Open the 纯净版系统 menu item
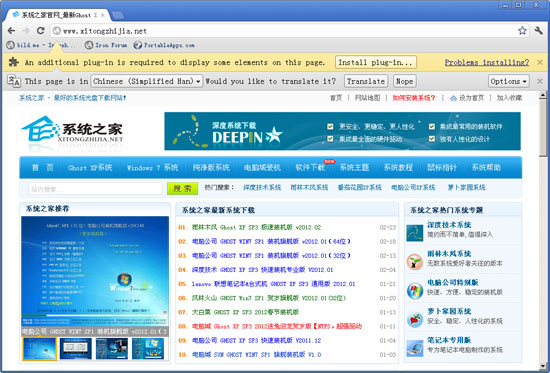550x373 pixels. [x=211, y=167]
